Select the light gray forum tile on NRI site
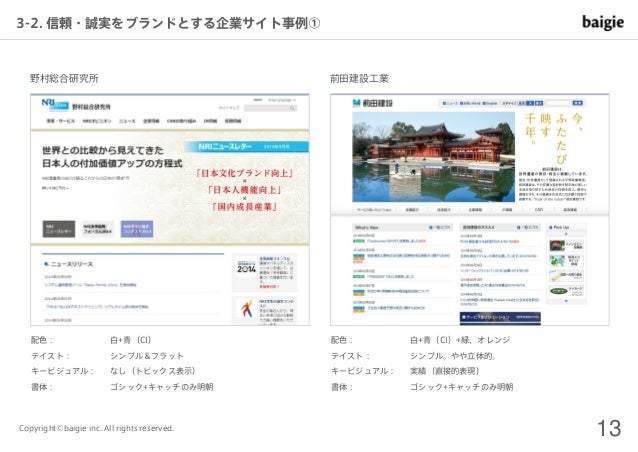This screenshot has width=638, height=452. [x=98, y=229]
